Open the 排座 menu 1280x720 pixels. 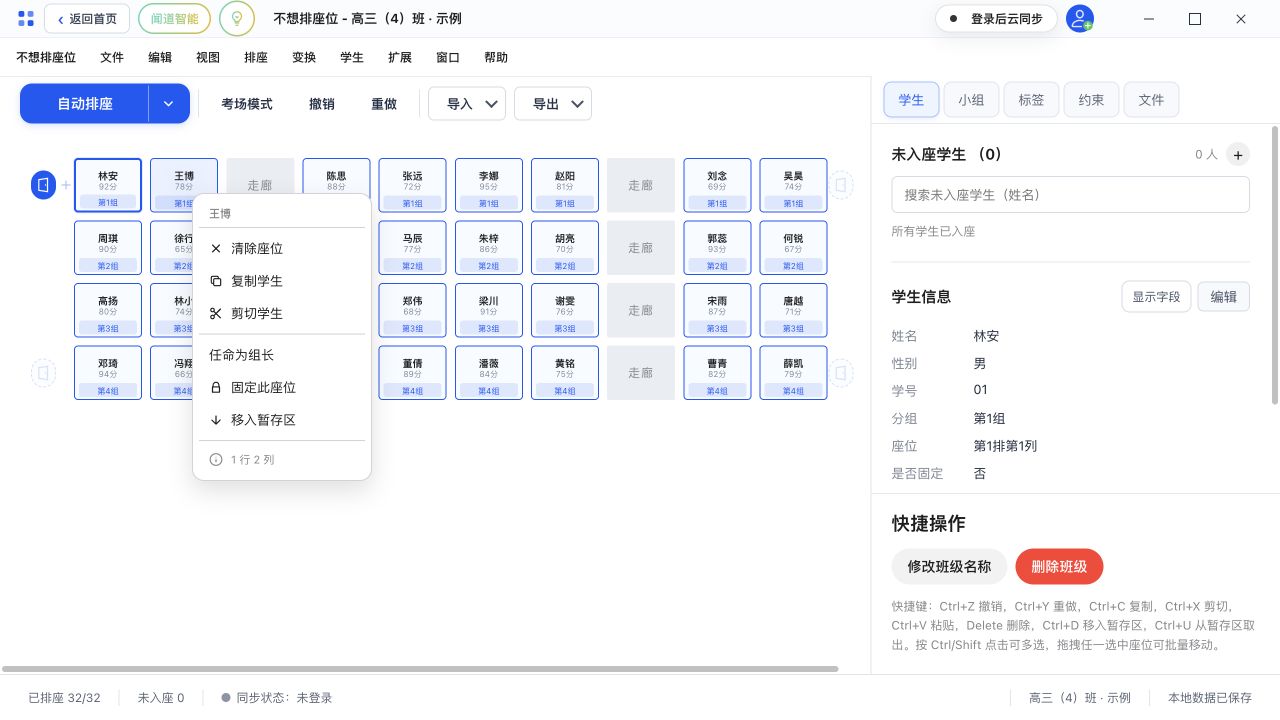[x=256, y=58]
